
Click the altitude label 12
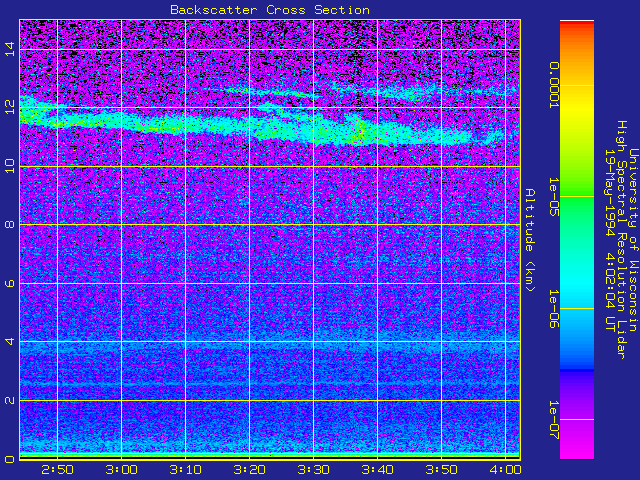click(10, 107)
